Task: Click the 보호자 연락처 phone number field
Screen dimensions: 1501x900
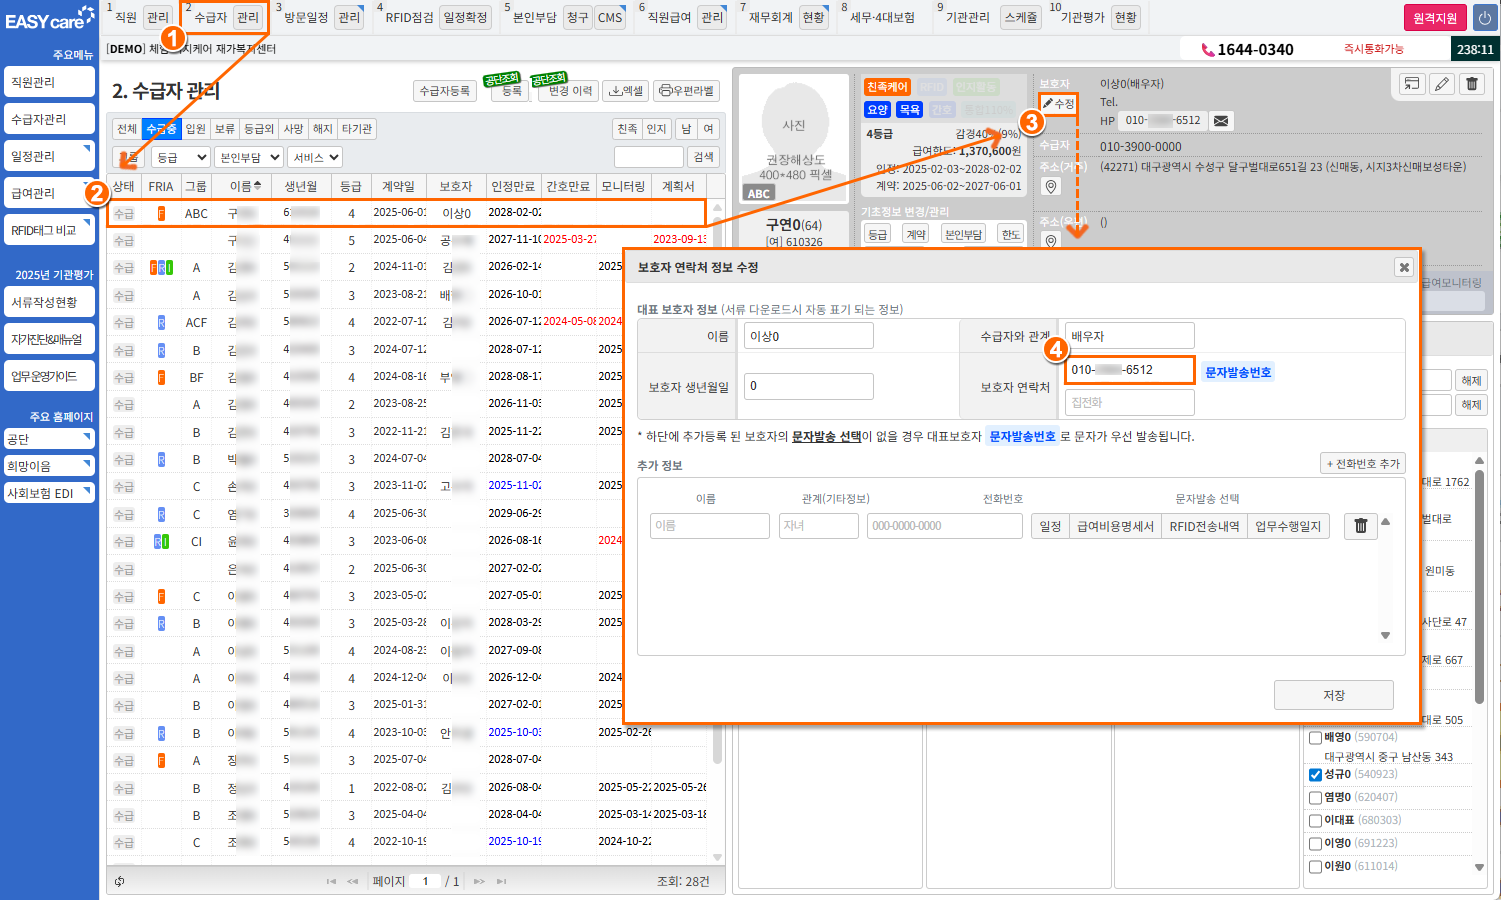Action: pos(1129,370)
